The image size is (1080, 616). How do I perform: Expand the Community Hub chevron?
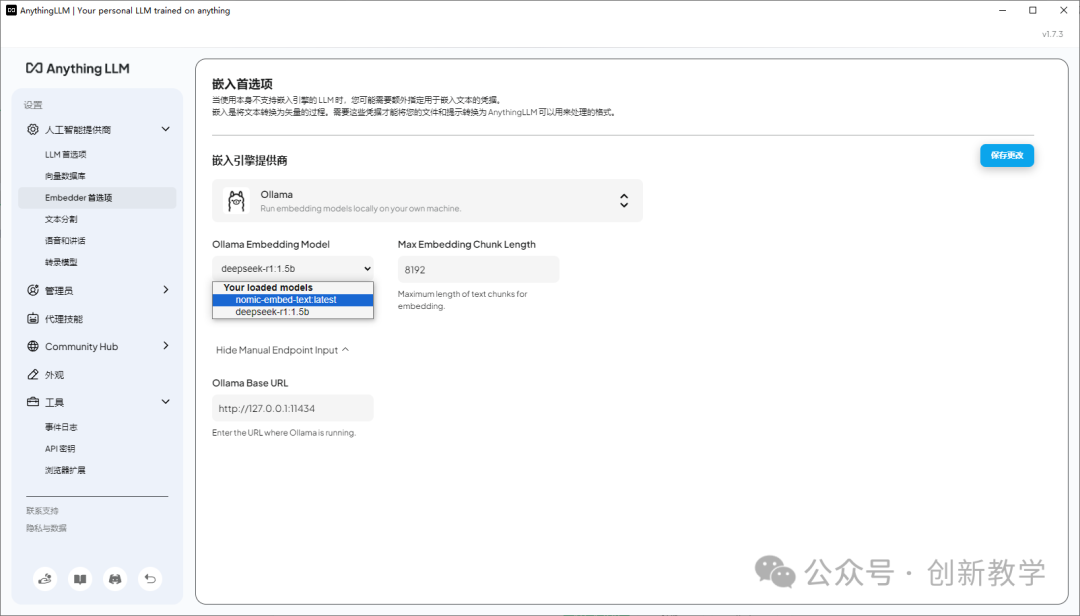pos(165,346)
